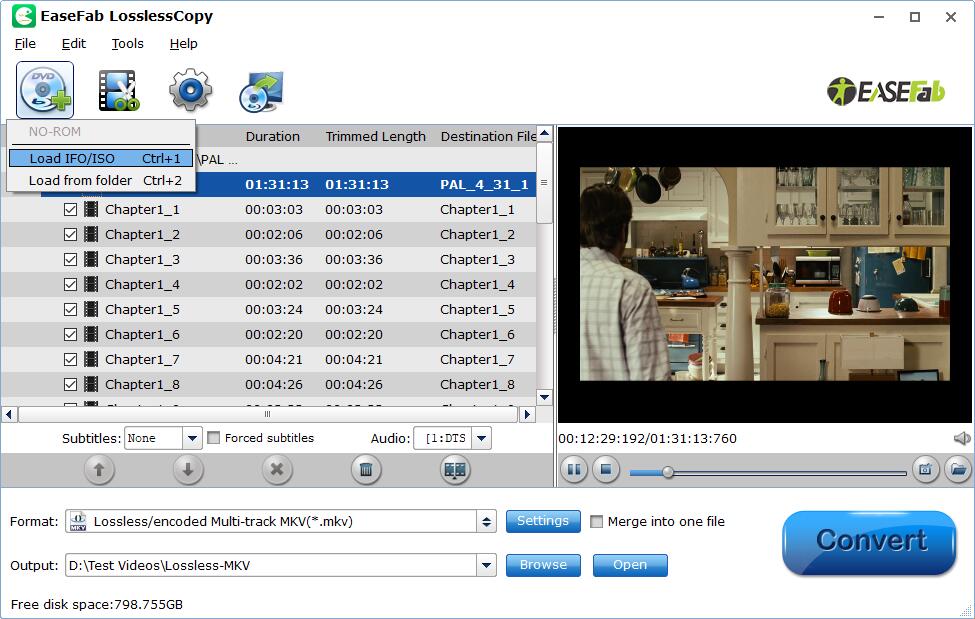This screenshot has width=975, height=619.
Task: Click the video preview frame
Action: pyautogui.click(x=765, y=274)
